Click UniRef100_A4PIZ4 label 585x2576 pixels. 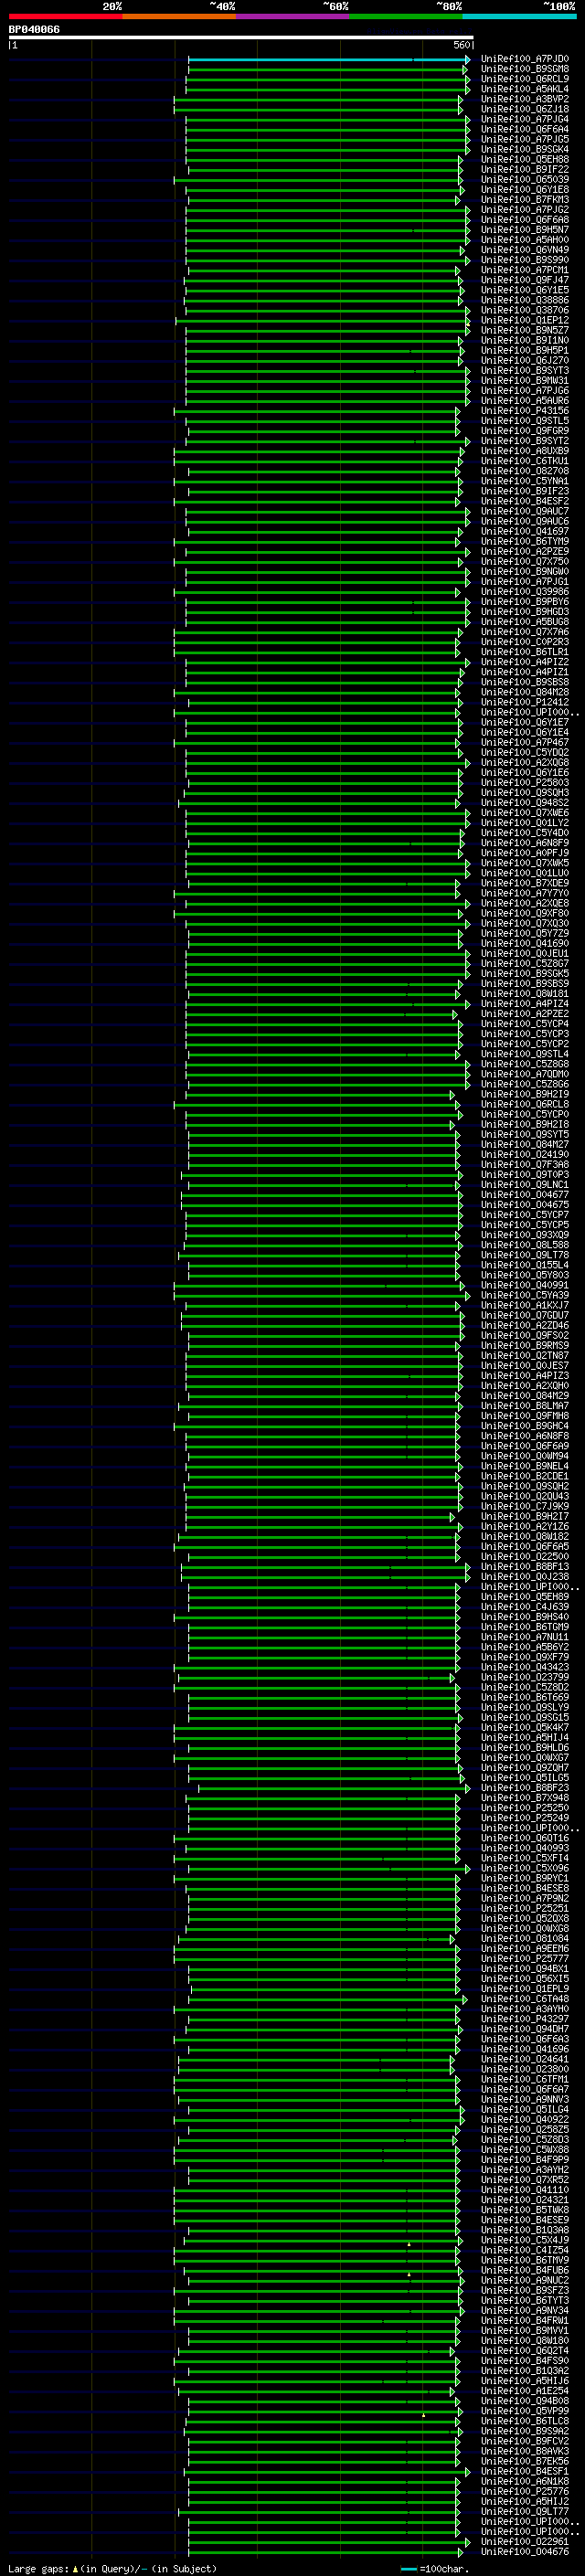(525, 1004)
